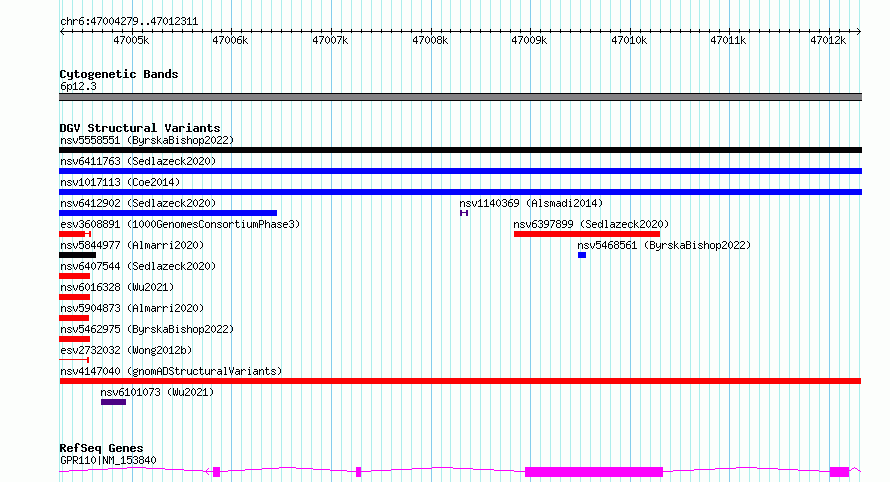Click the 47007k ruler position
This screenshot has height=482, width=890.
pos(330,40)
